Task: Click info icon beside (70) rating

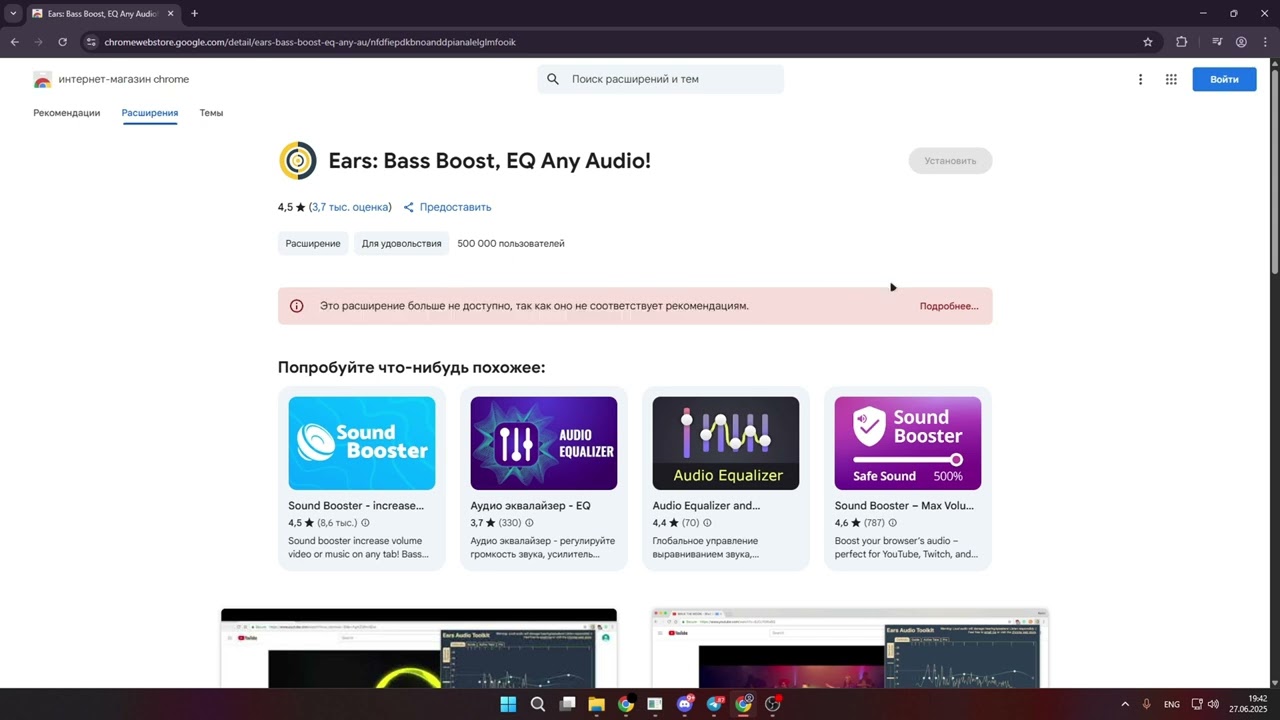Action: pos(707,523)
